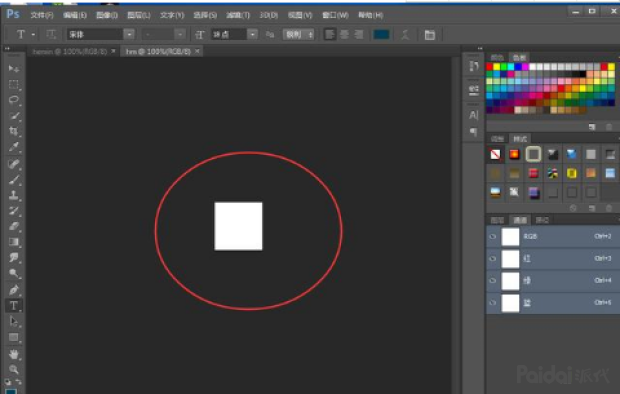Select the Pen tool
This screenshot has width=620, height=394.
coord(13,290)
